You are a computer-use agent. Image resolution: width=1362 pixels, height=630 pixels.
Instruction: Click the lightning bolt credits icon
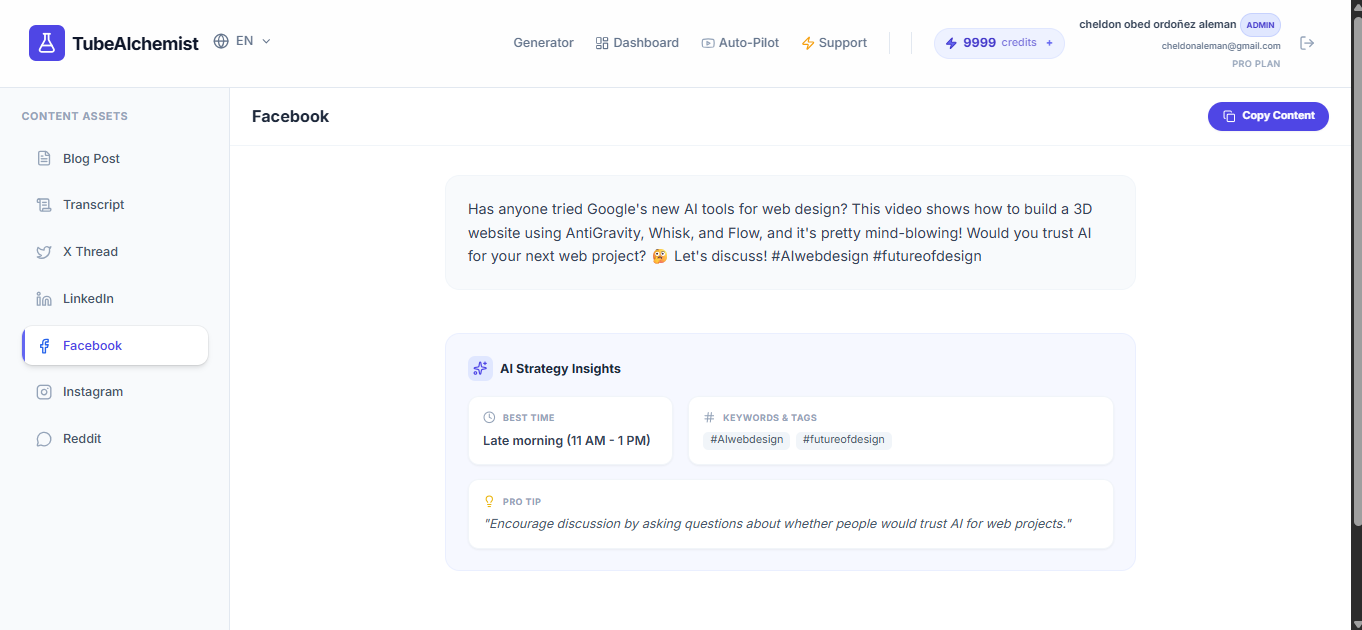951,43
